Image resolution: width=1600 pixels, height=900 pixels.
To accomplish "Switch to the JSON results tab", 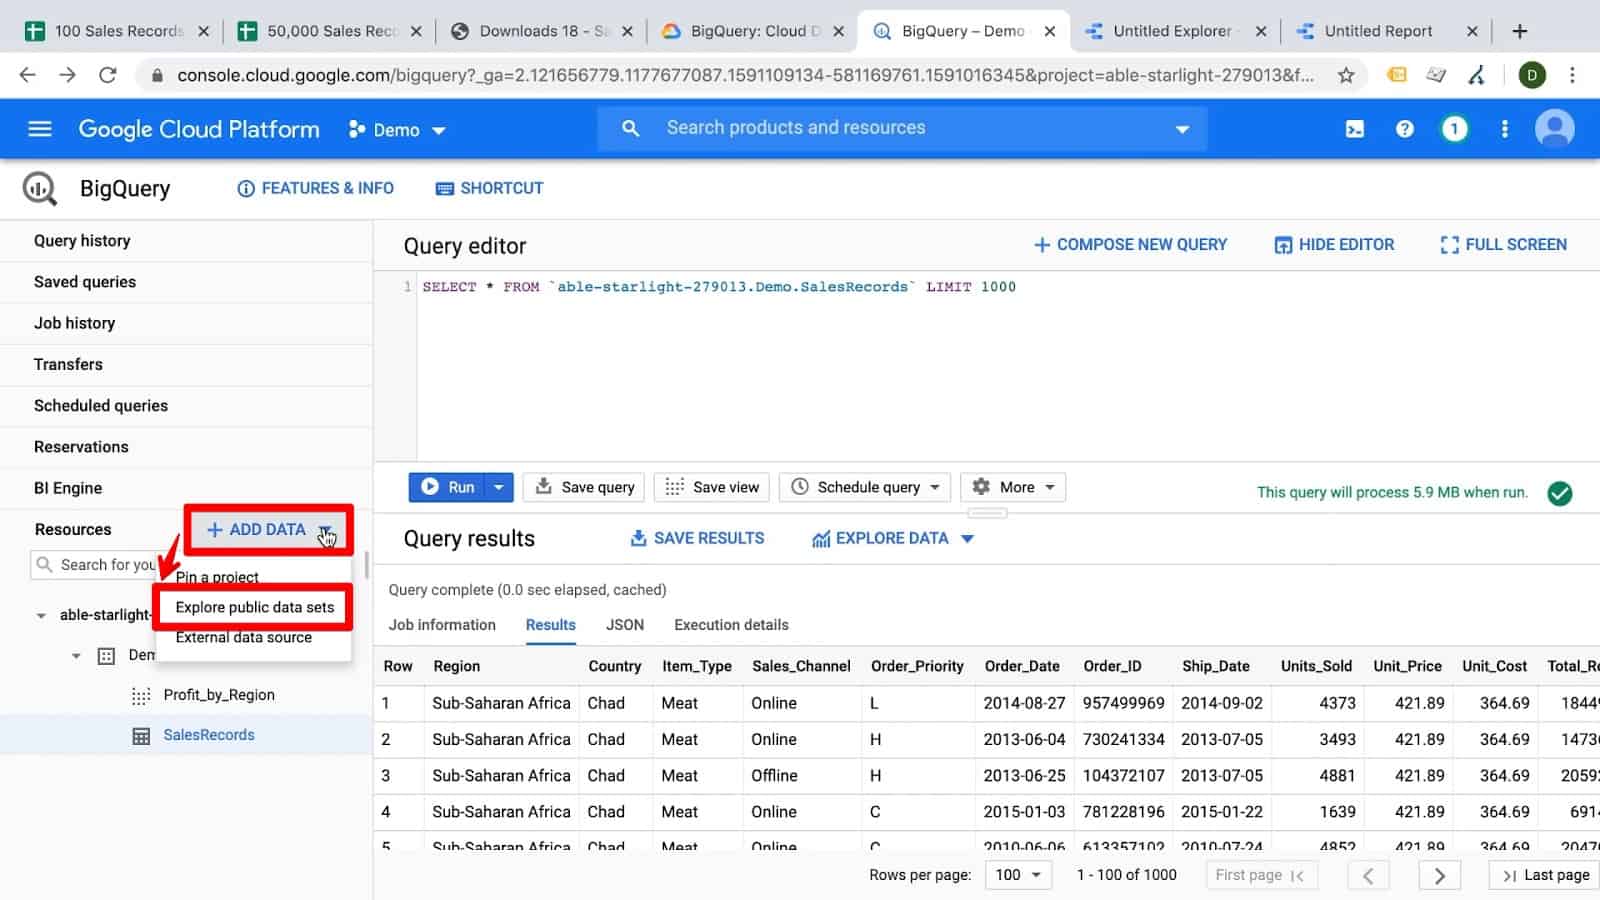I will pyautogui.click(x=624, y=625).
